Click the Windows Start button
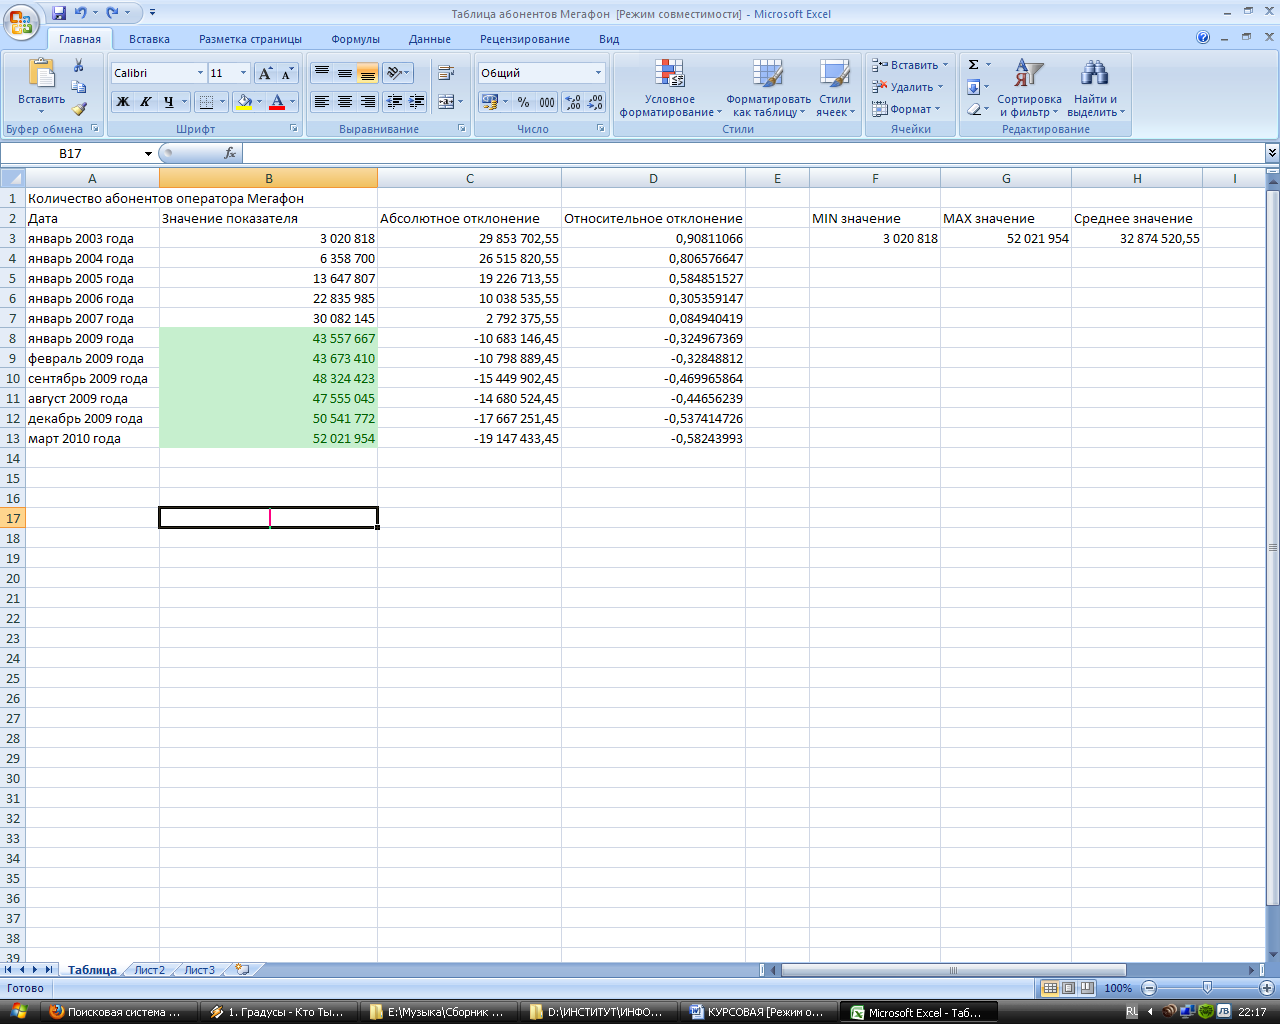 (x=18, y=1012)
